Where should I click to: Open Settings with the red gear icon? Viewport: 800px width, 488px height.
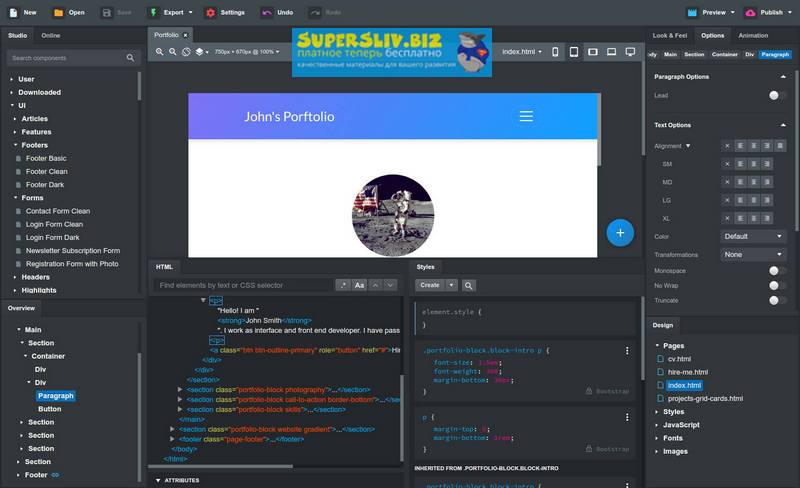click(210, 13)
